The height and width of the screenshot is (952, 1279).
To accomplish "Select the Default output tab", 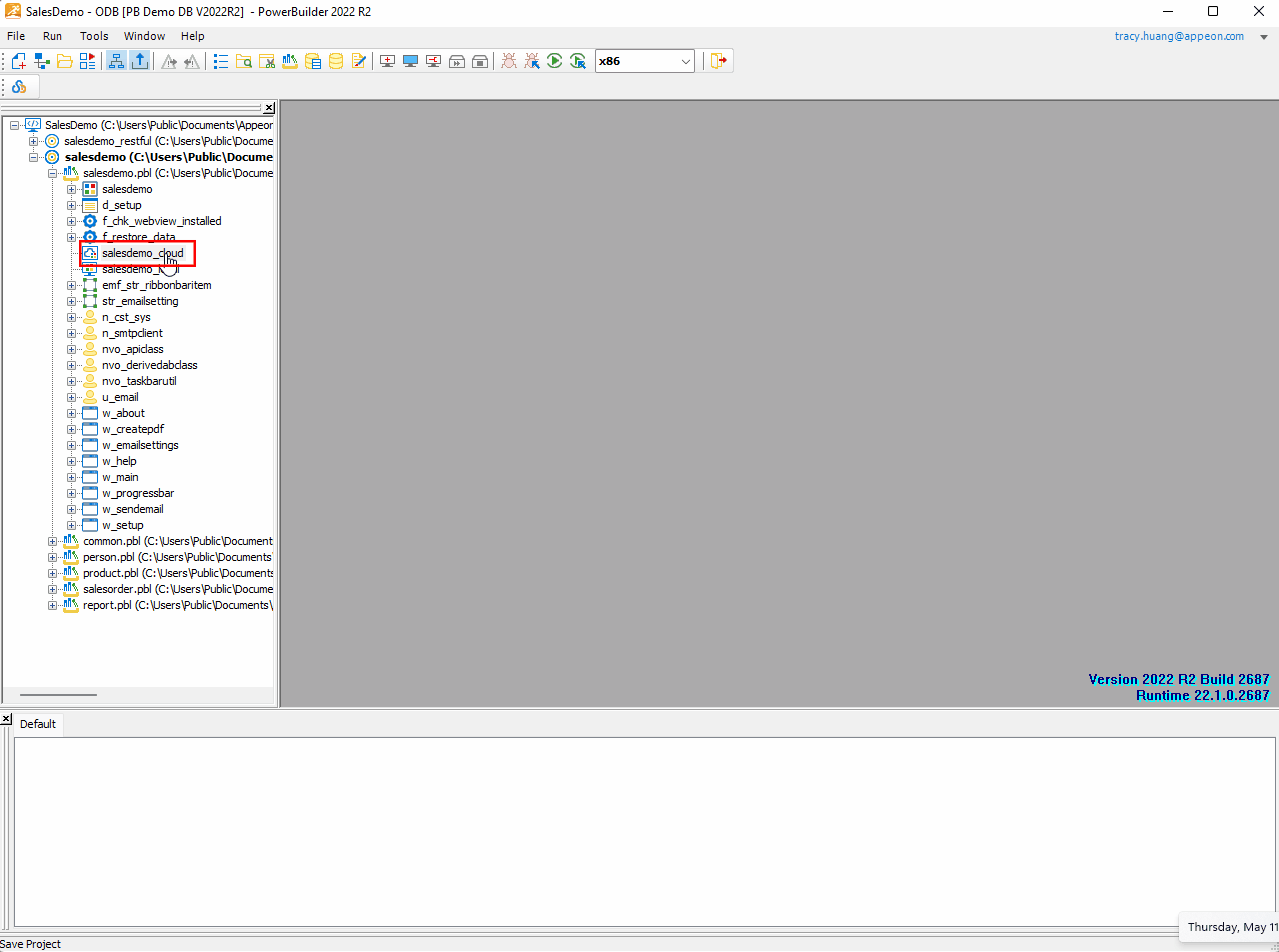I will point(38,724).
